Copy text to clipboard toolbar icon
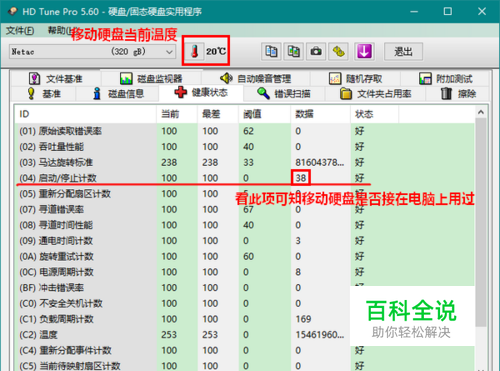Image resolution: width=500 pixels, height=371 pixels. click(271, 52)
